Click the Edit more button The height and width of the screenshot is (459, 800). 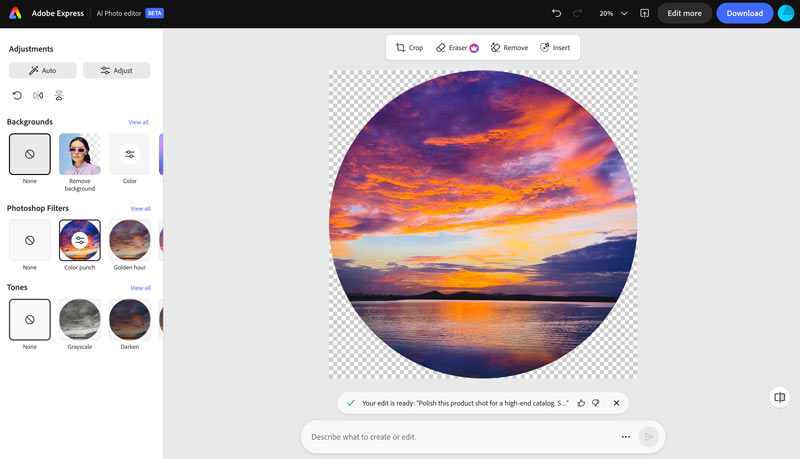[x=684, y=13]
